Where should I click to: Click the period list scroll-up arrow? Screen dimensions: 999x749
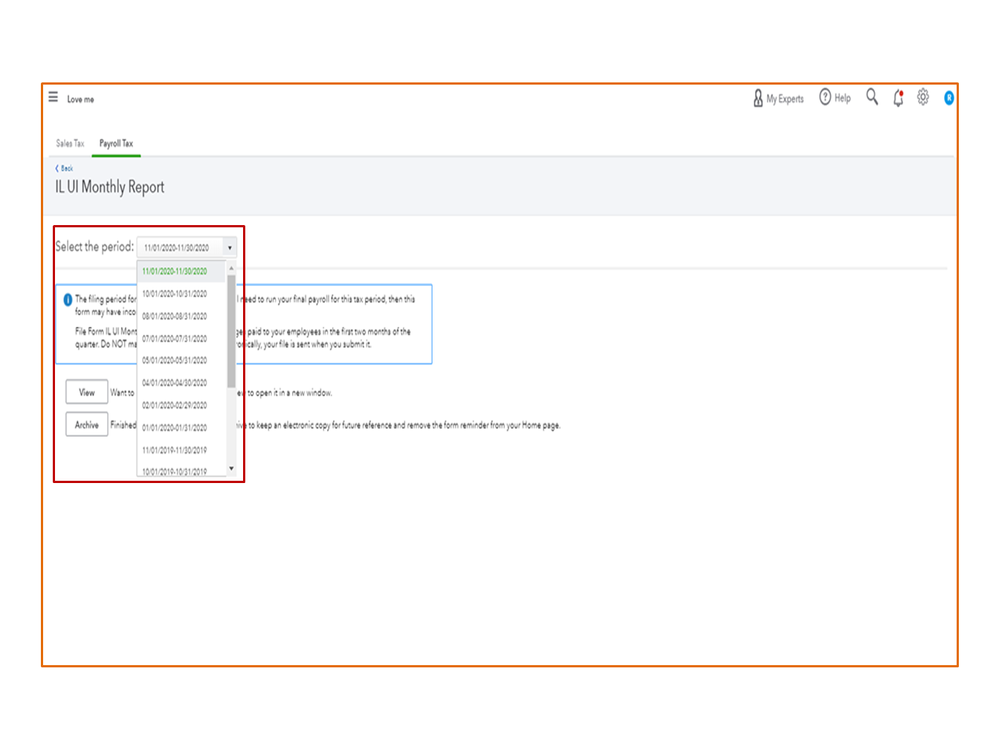[x=231, y=268]
